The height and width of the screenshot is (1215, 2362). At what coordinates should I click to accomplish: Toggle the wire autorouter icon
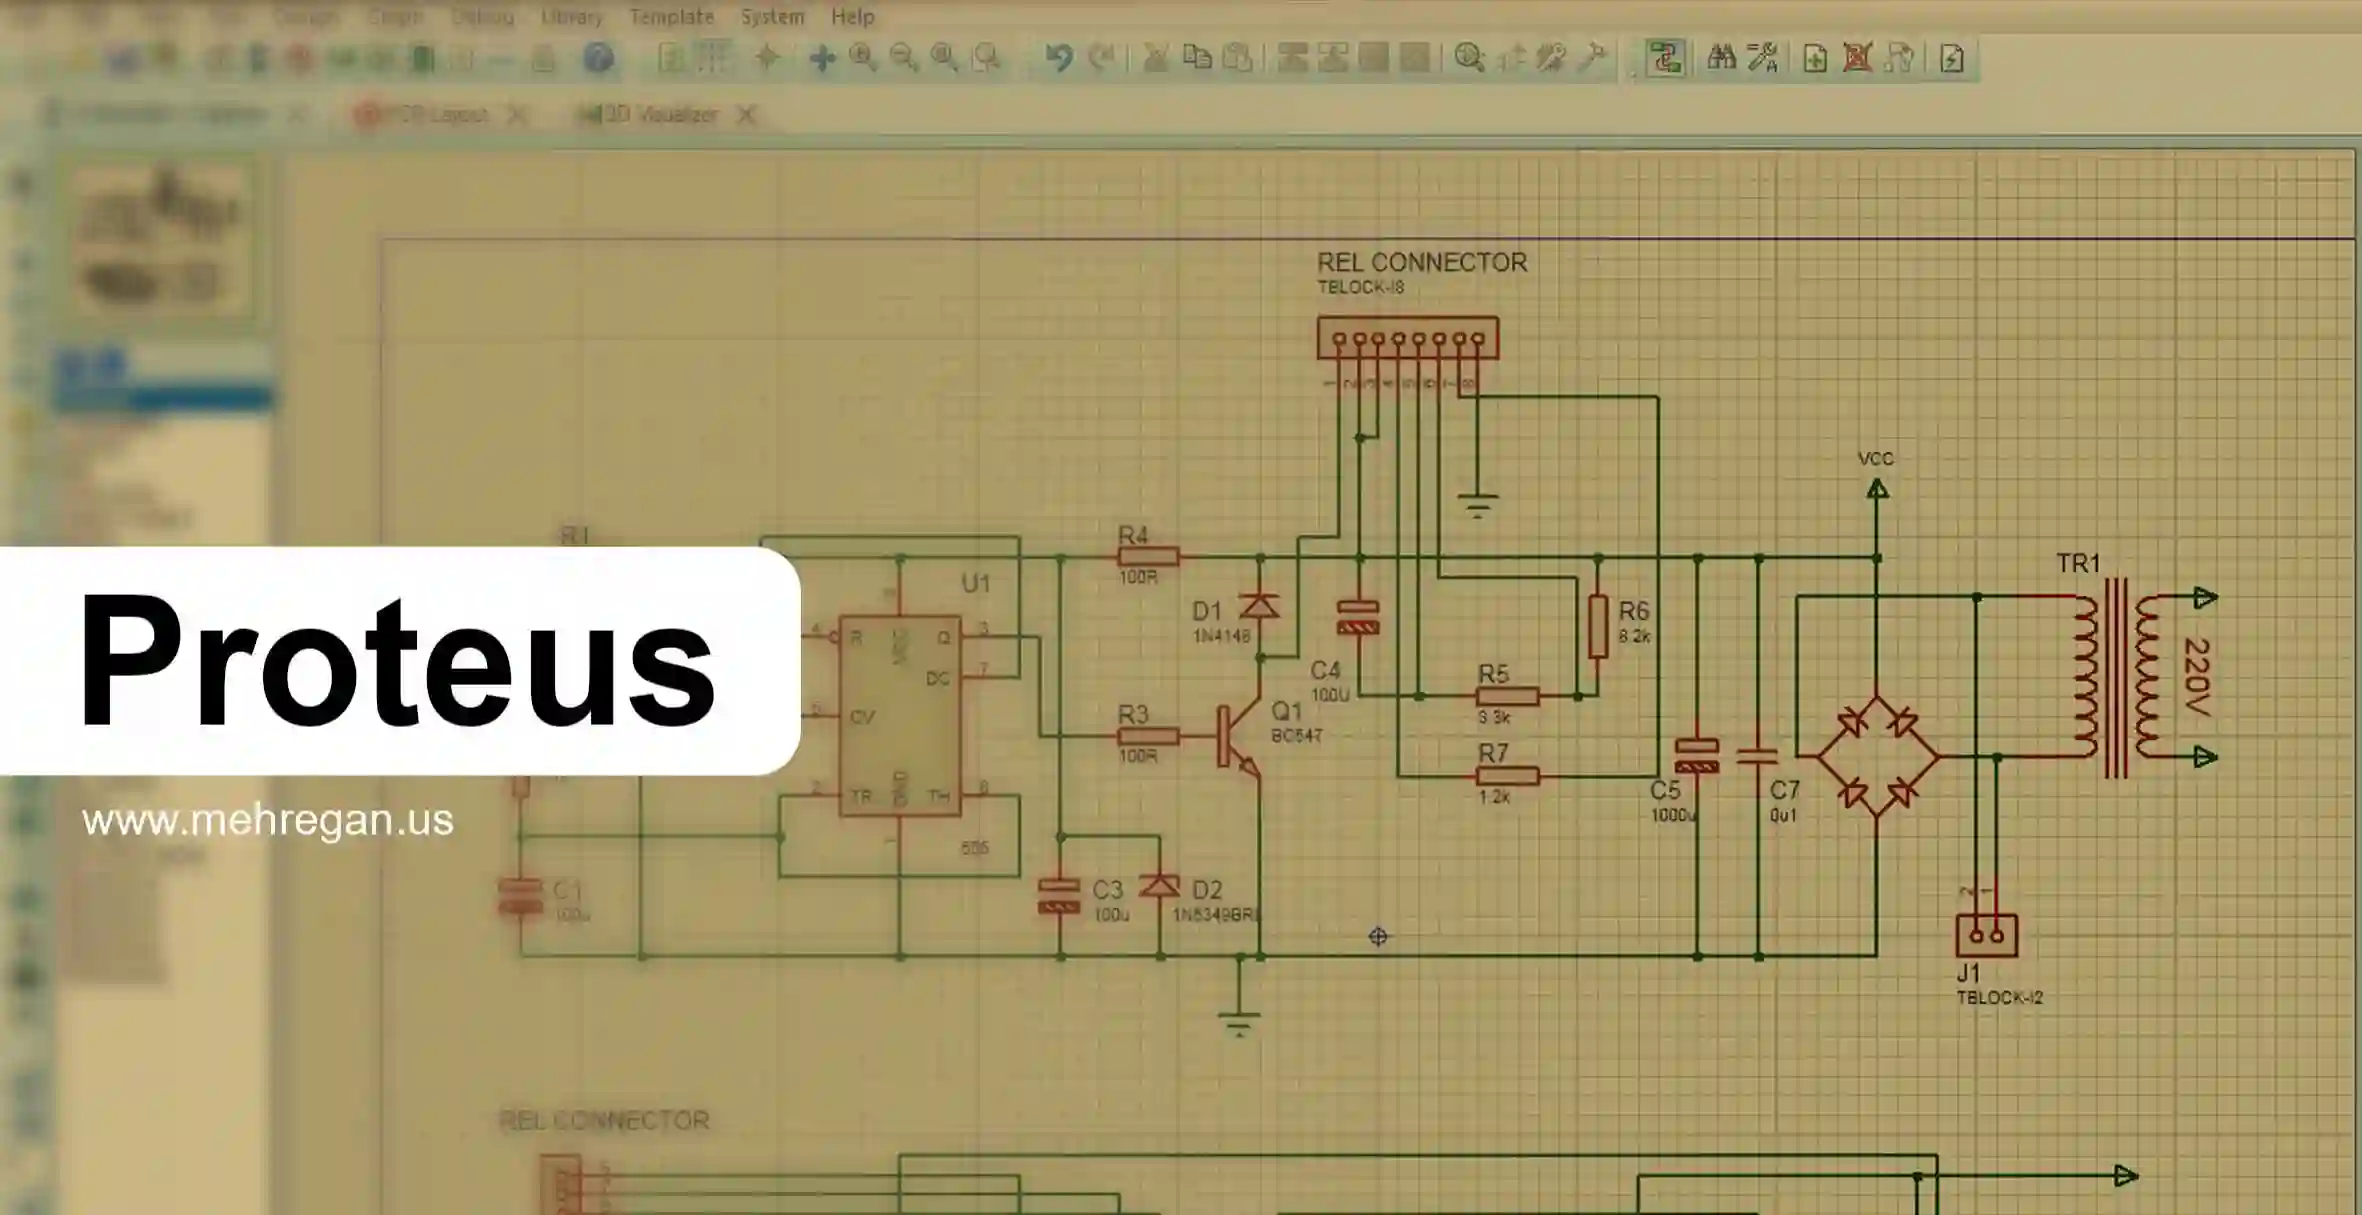pos(1665,58)
